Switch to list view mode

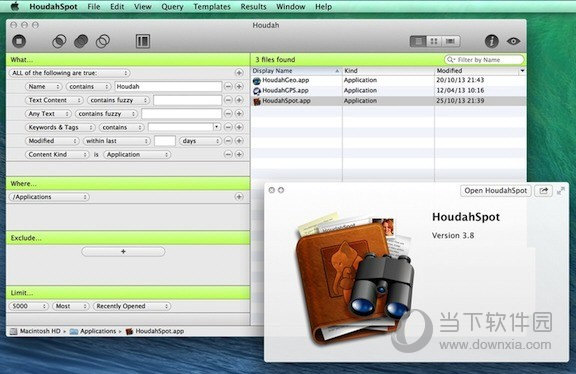pos(418,41)
